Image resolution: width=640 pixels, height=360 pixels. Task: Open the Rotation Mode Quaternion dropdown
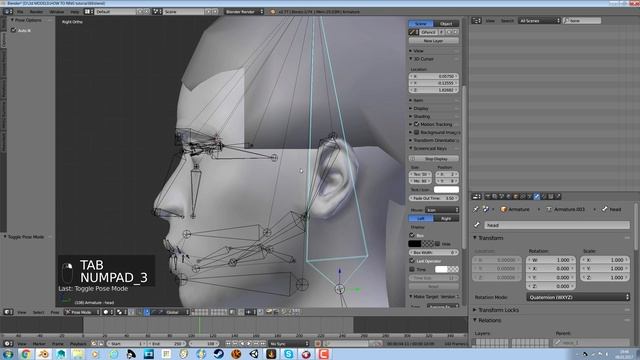[x=578, y=297]
